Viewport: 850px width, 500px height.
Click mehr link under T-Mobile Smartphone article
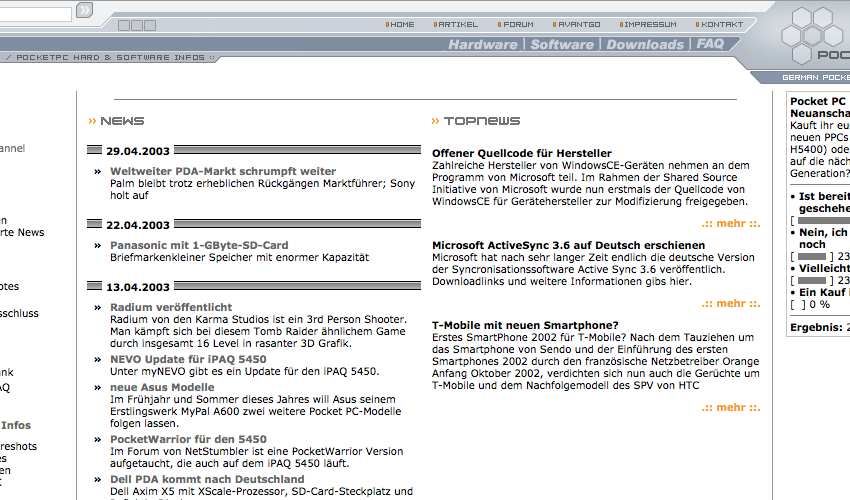[x=731, y=408]
